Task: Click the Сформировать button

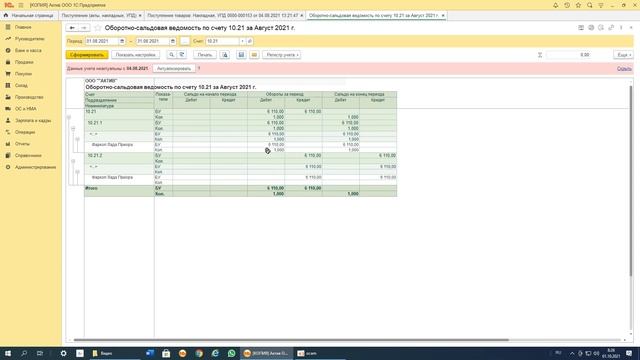Action: point(87,55)
